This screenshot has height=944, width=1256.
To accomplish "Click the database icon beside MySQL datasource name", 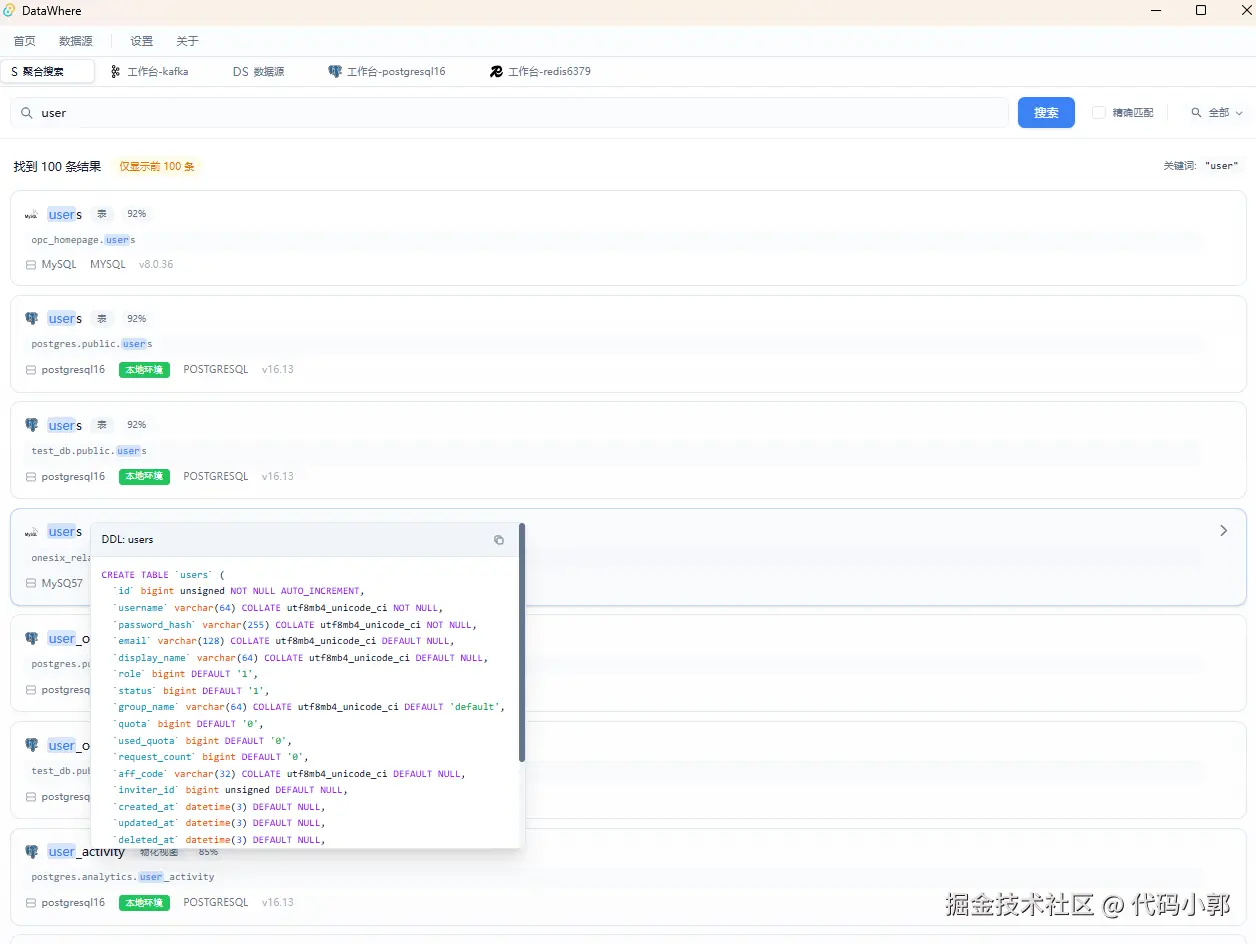I will tap(31, 265).
